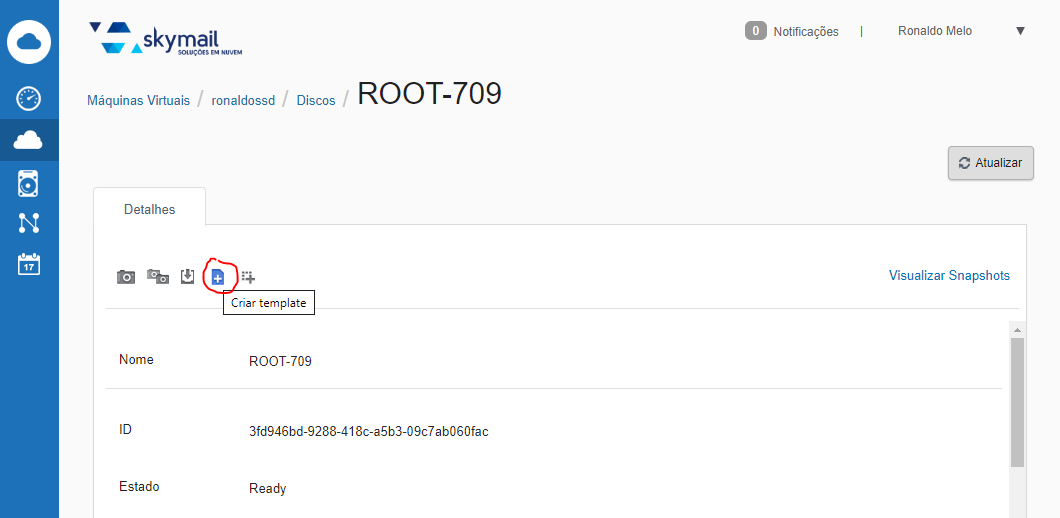Click the dotted square plus icon
Screen dimensions: 1060x518
(248, 277)
